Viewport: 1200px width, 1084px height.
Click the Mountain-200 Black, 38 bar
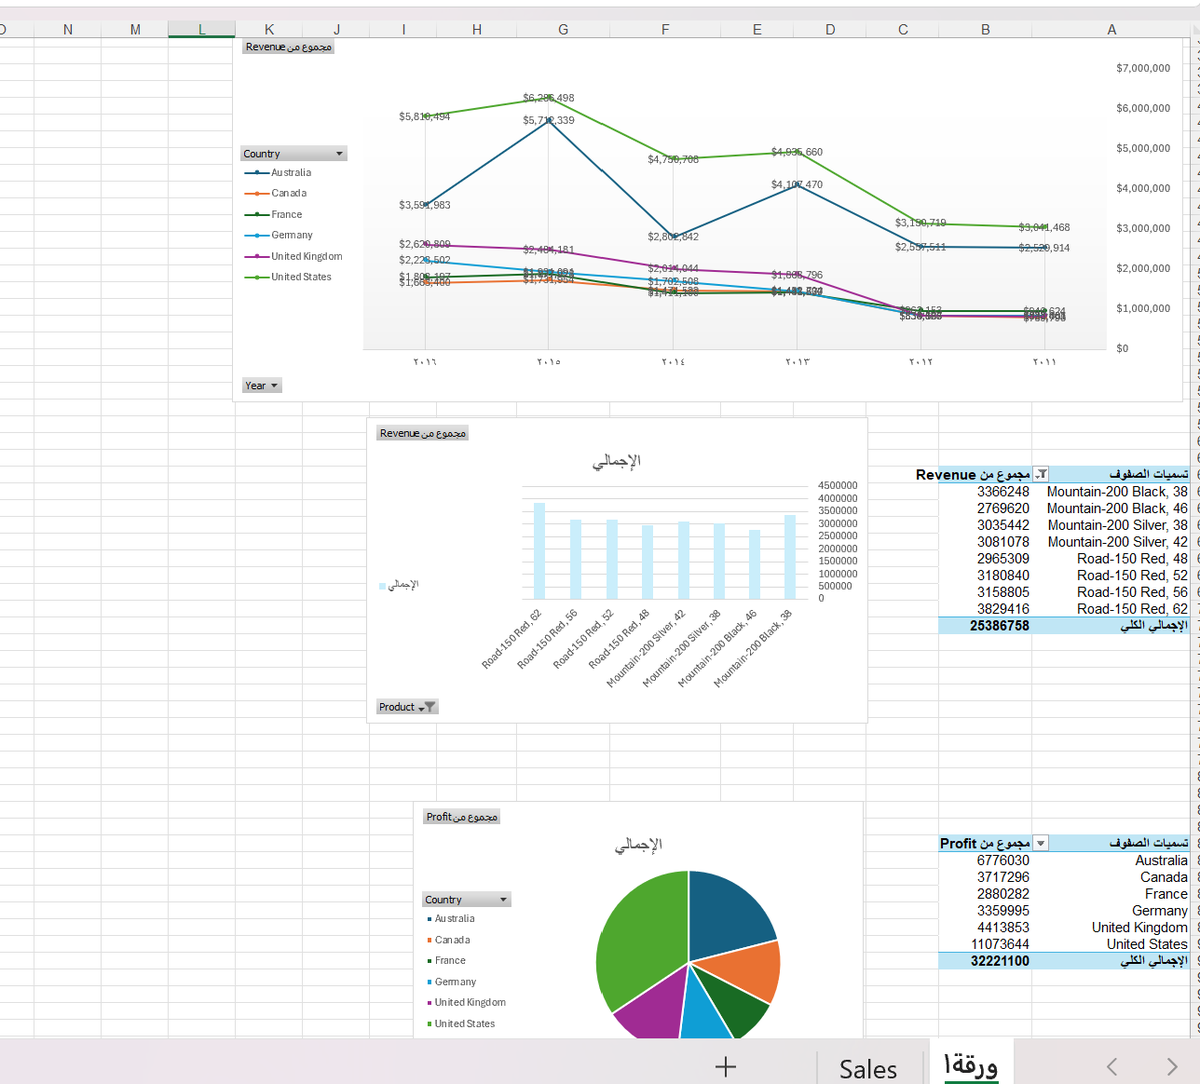tap(790, 557)
